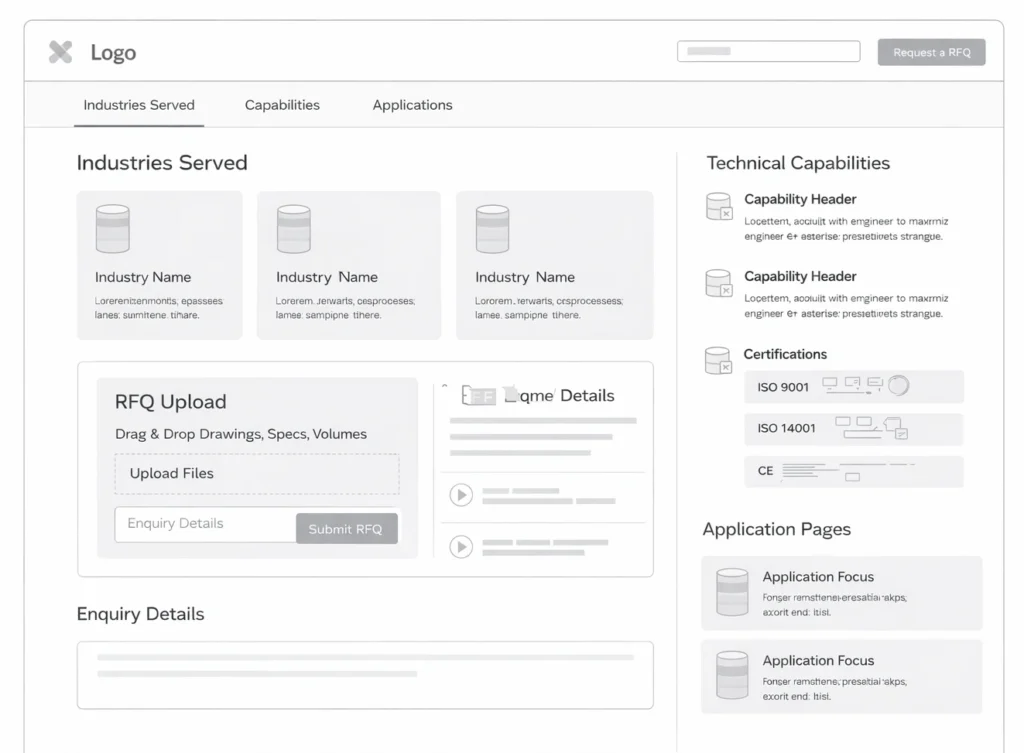The width and height of the screenshot is (1024, 753).
Task: Click the icon above the third Industry Name card
Action: tap(492, 228)
